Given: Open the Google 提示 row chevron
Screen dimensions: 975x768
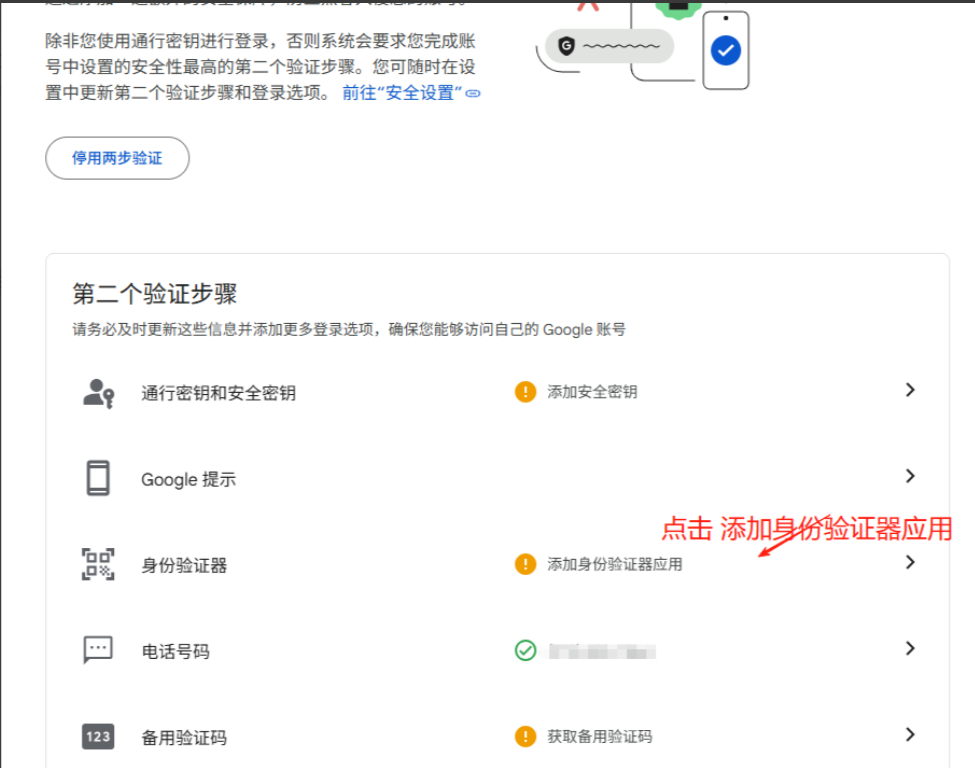Looking at the screenshot, I should (x=910, y=476).
